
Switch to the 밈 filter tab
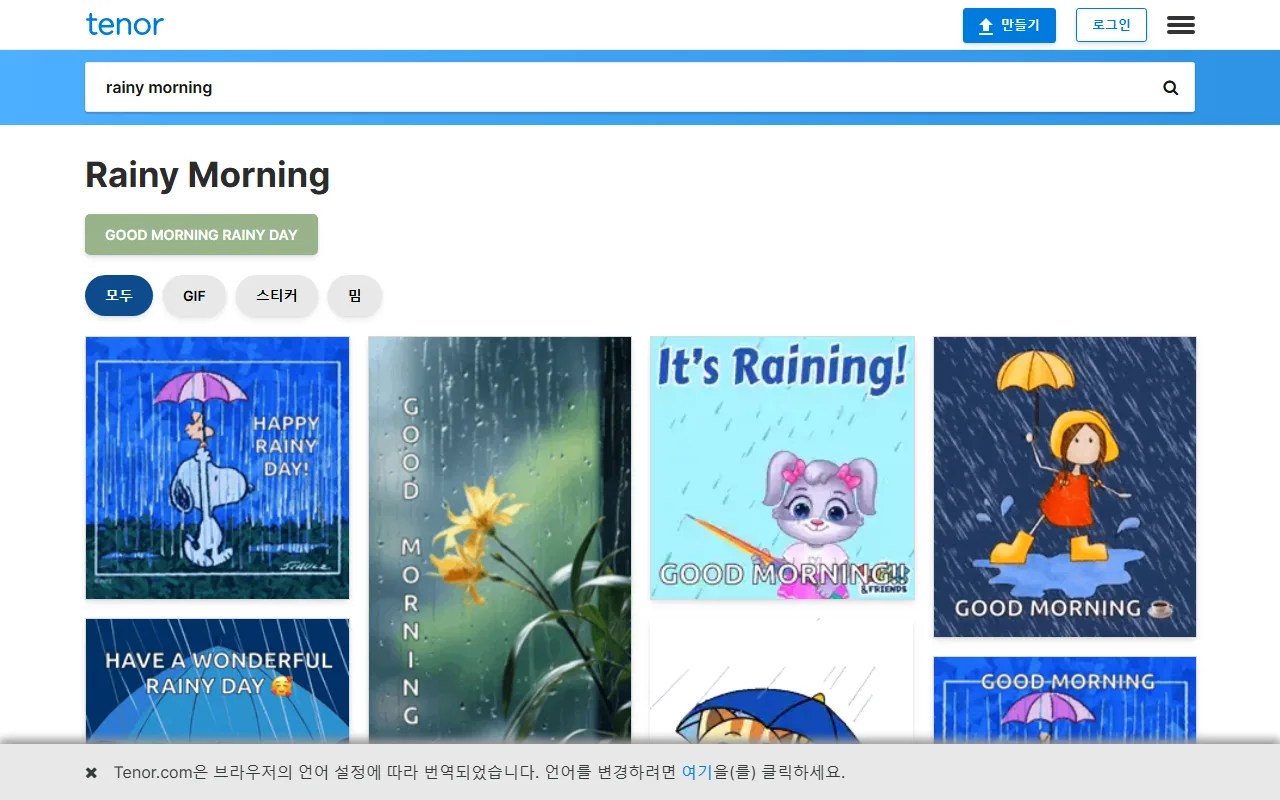[355, 296]
